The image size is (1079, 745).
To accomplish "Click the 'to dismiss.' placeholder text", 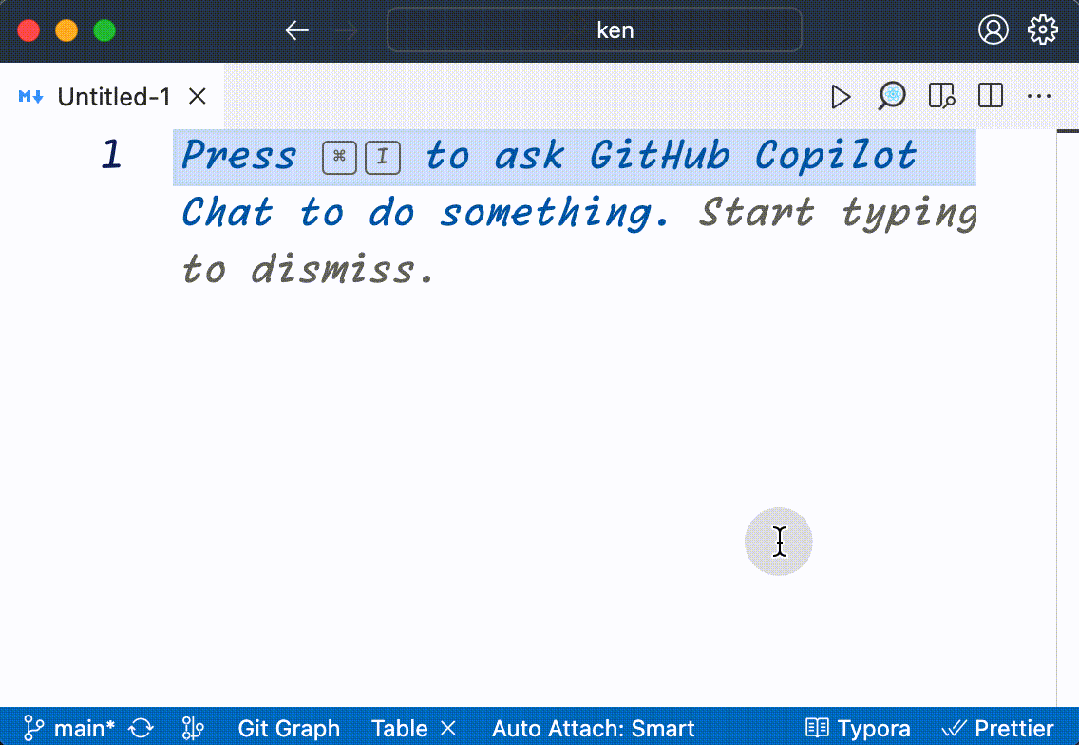I will coord(308,269).
